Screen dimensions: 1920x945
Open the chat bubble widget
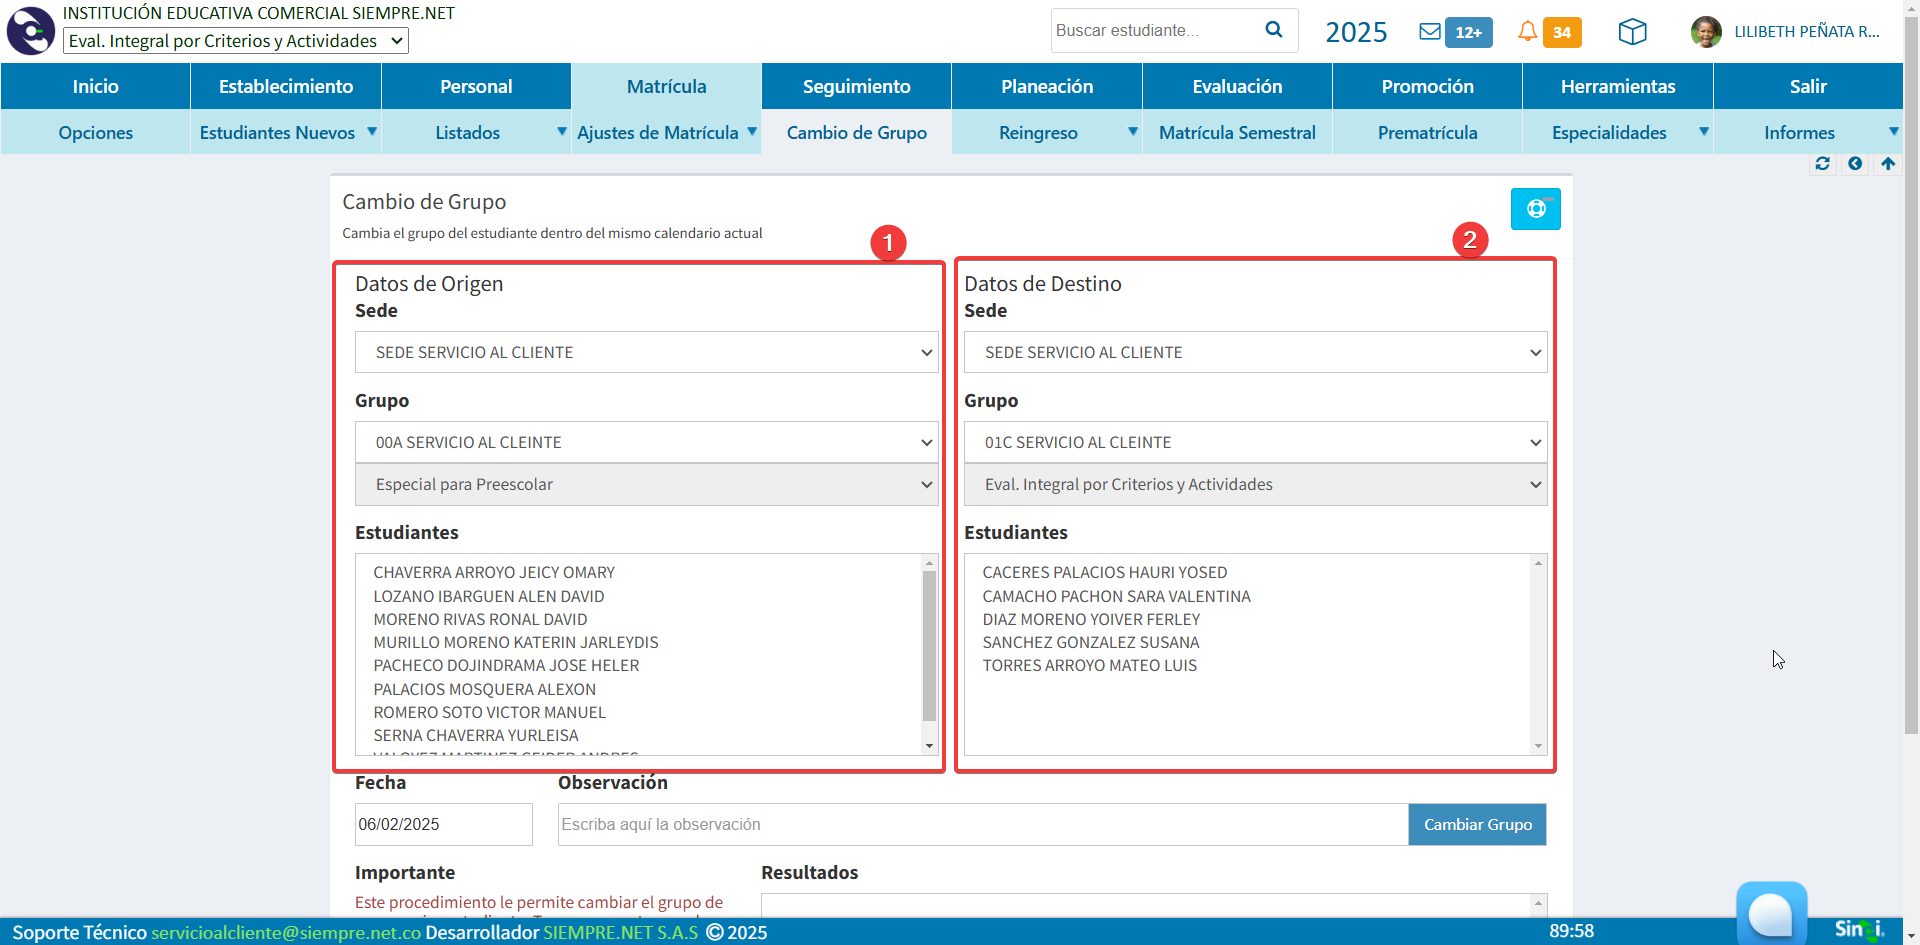tap(1771, 913)
